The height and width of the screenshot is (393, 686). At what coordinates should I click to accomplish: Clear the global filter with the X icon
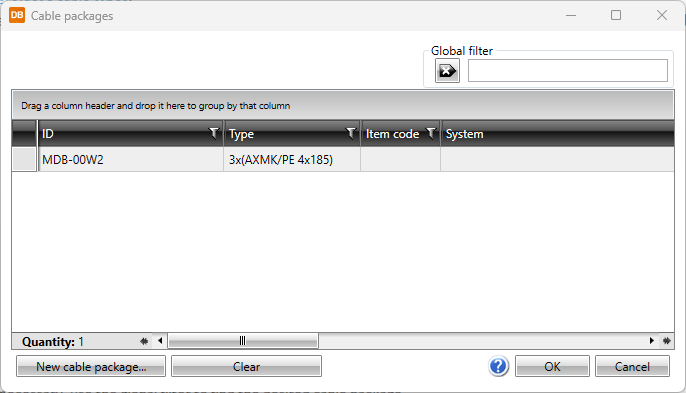[x=447, y=70]
